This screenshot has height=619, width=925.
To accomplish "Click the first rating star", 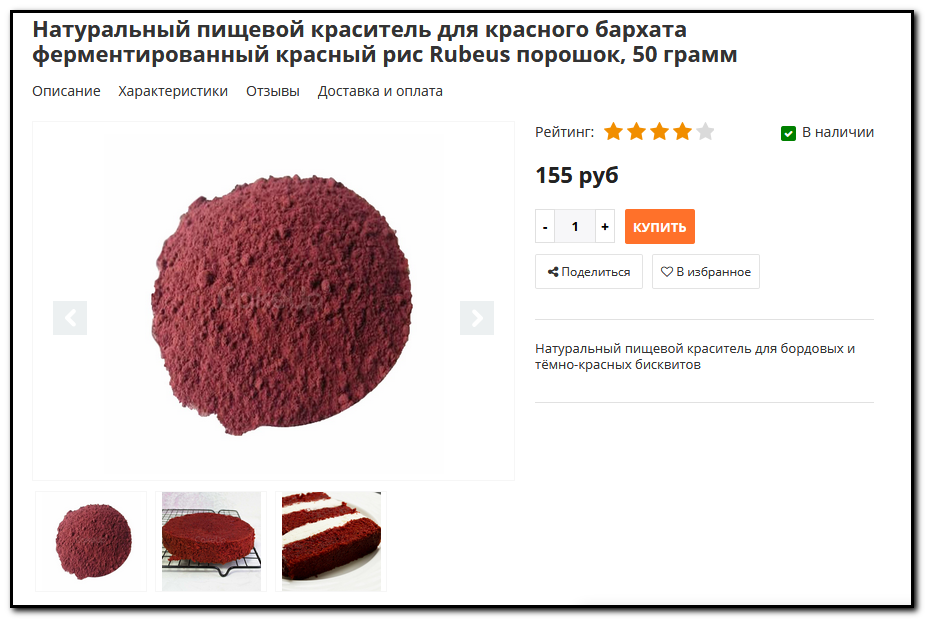I will tap(614, 132).
